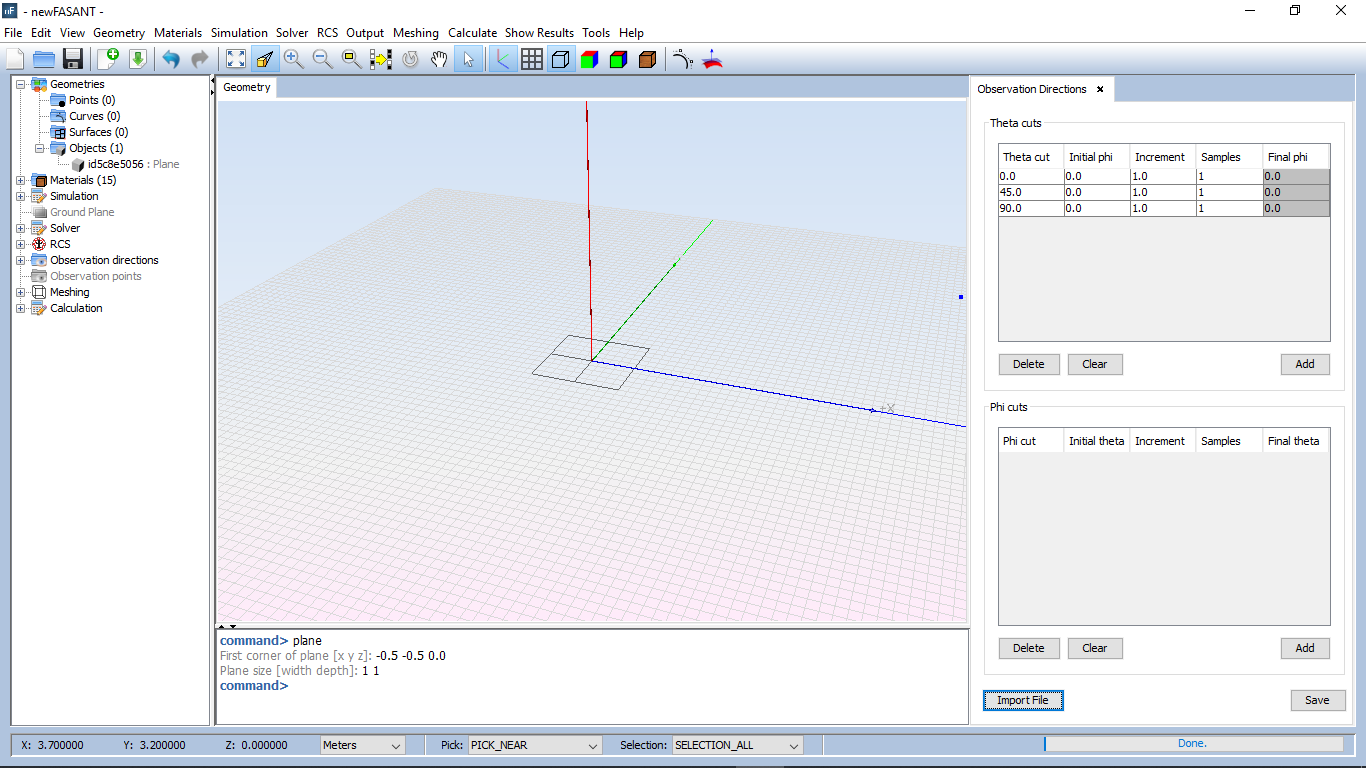Click Add under Theta cuts
The image size is (1366, 768).
click(1304, 364)
